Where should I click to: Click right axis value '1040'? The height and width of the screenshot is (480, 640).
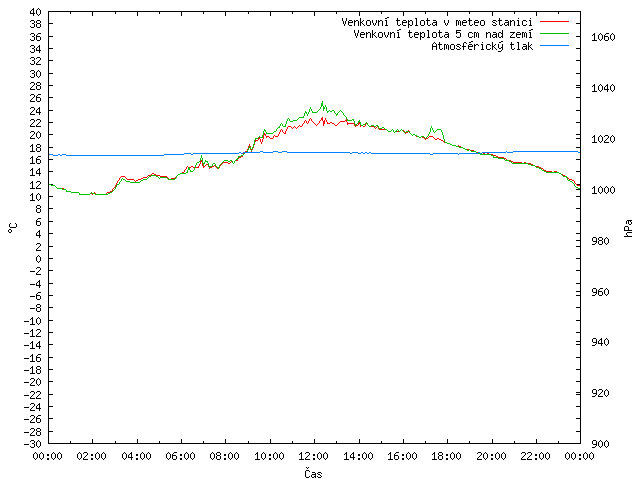(603, 88)
